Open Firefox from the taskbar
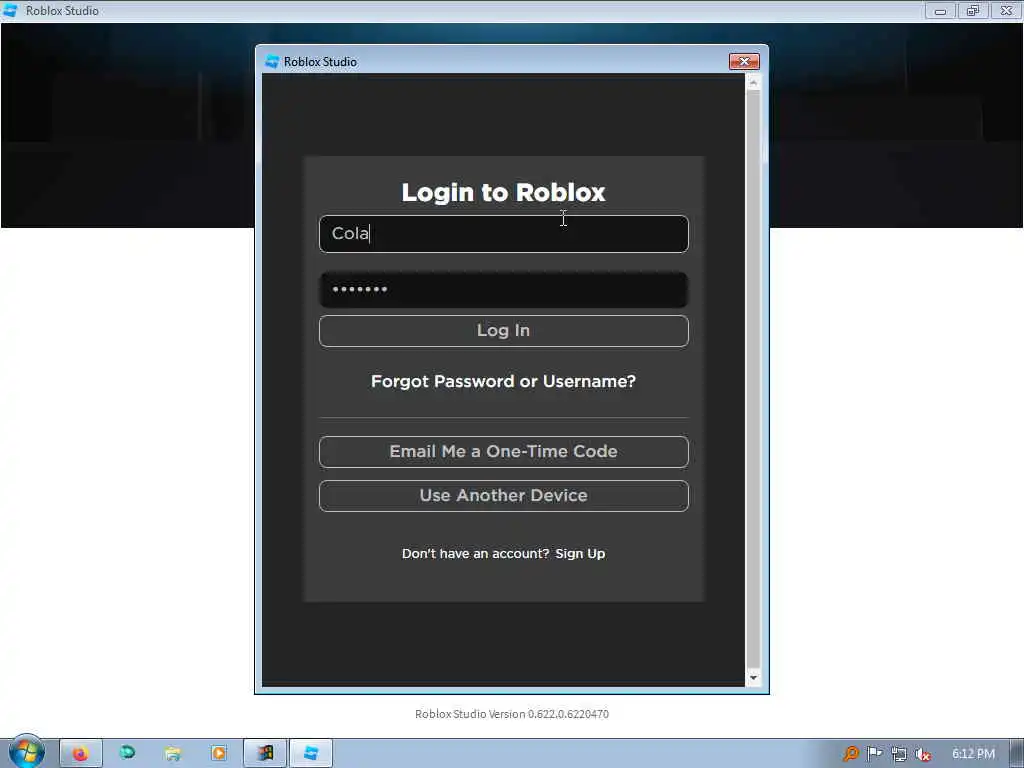 [81, 754]
